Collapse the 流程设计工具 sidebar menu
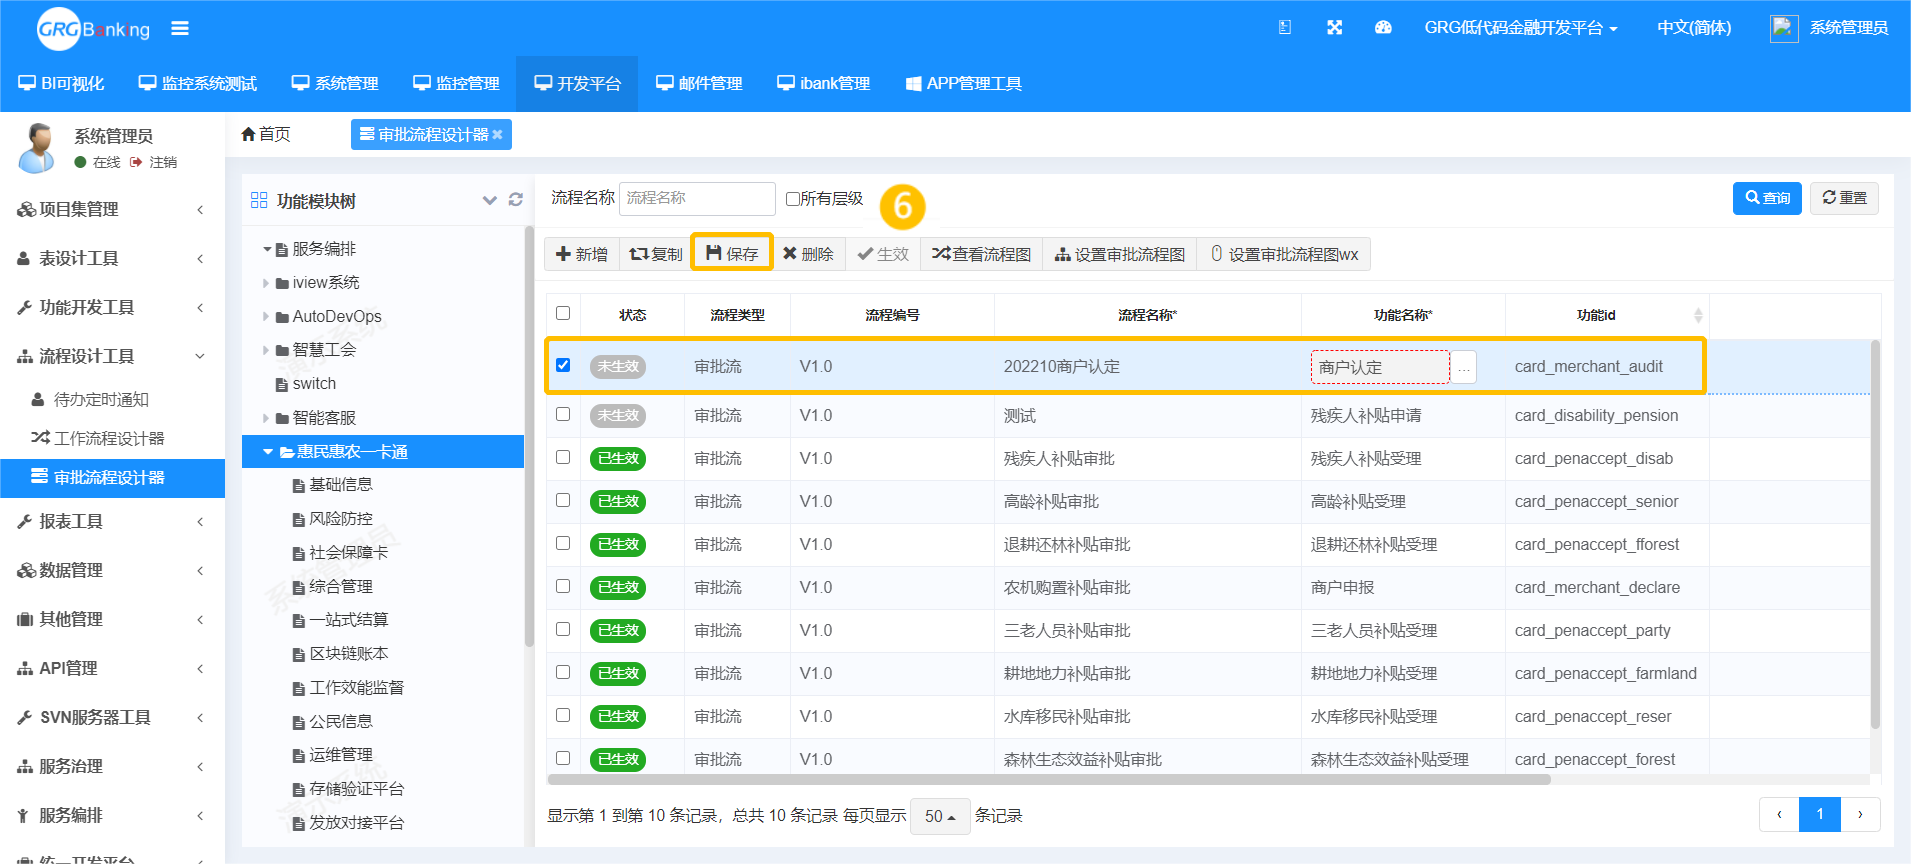Viewport: 1911px width, 864px height. [x=112, y=356]
